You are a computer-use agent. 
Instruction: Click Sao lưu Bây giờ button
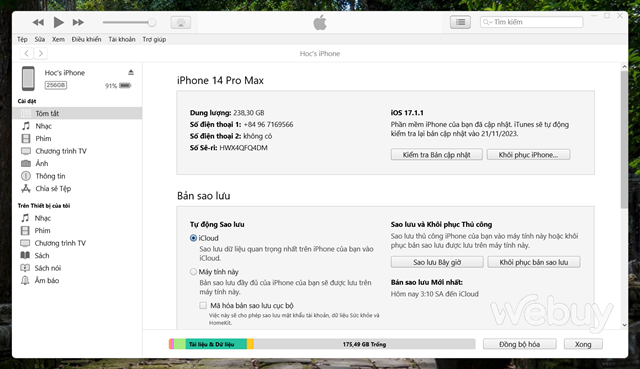[x=437, y=262]
